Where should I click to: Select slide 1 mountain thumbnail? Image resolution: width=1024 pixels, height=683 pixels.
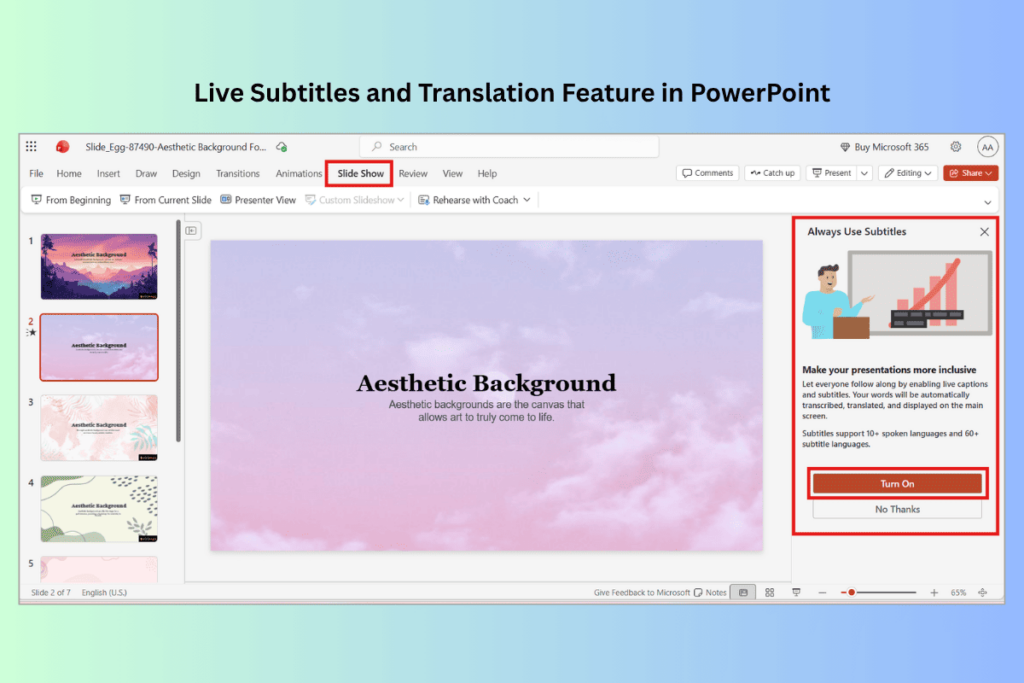click(99, 266)
